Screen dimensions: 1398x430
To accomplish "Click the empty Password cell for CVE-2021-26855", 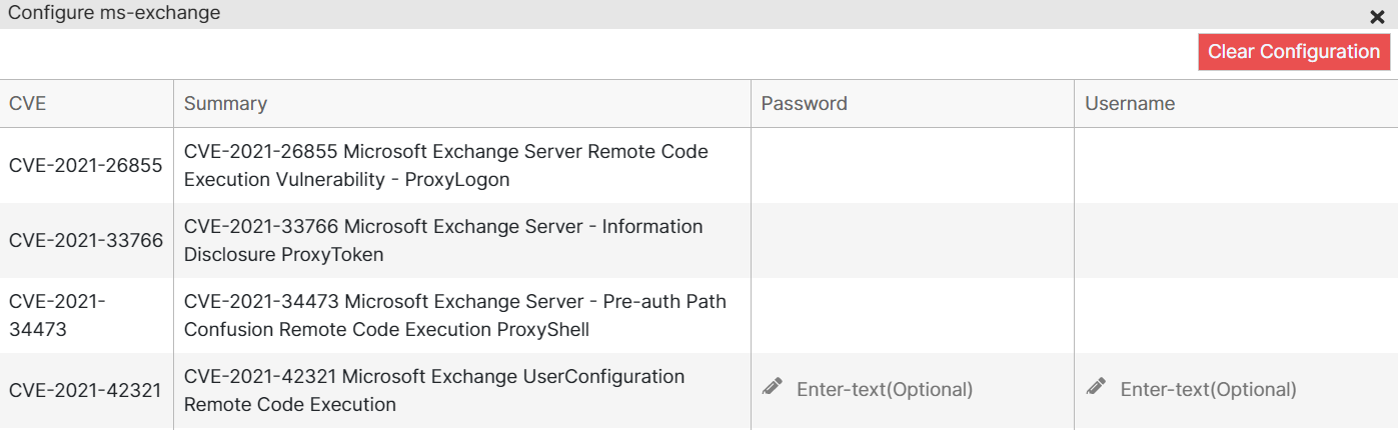I will pyautogui.click(x=912, y=166).
